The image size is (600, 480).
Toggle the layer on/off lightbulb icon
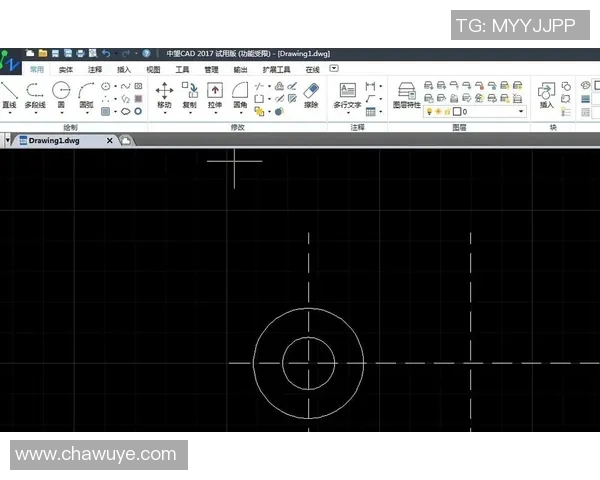pos(430,112)
